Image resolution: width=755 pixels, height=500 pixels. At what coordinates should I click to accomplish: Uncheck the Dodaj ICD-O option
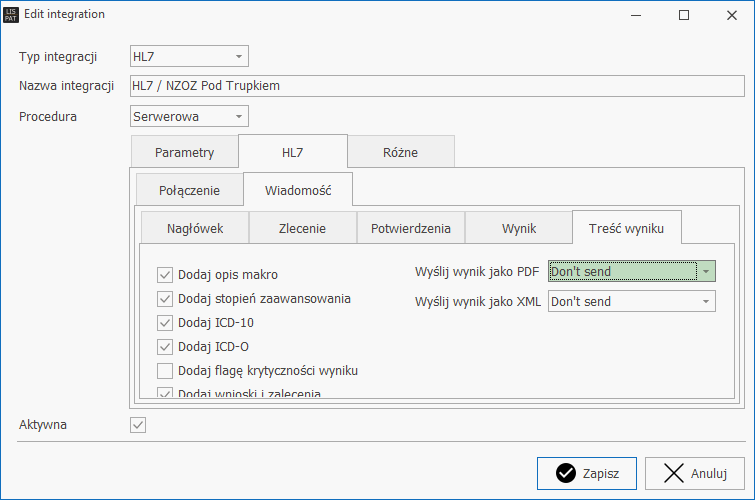(165, 347)
